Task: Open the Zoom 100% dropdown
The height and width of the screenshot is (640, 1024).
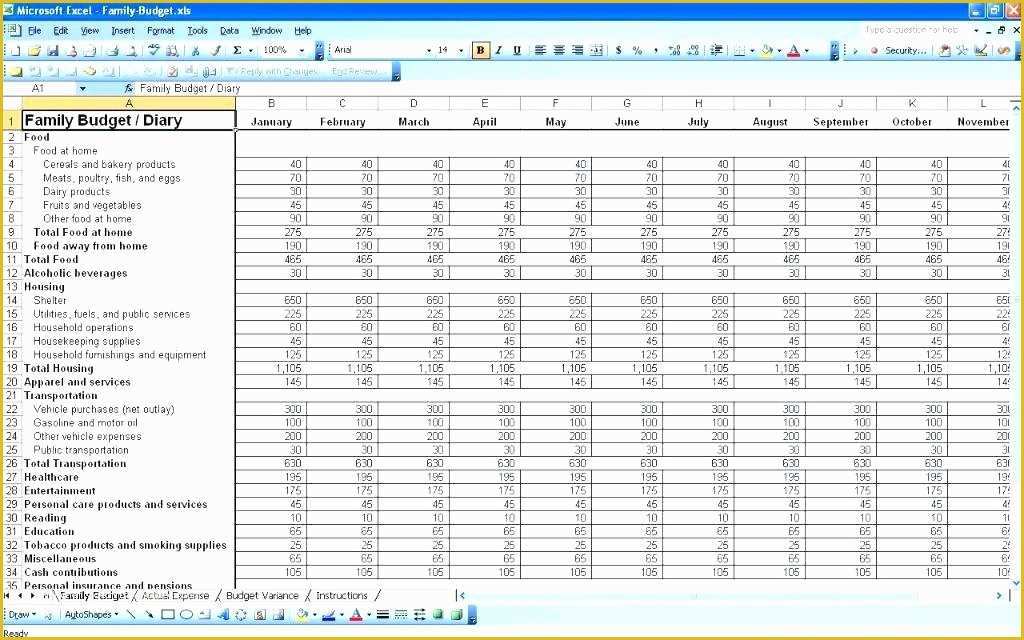Action: coord(302,50)
